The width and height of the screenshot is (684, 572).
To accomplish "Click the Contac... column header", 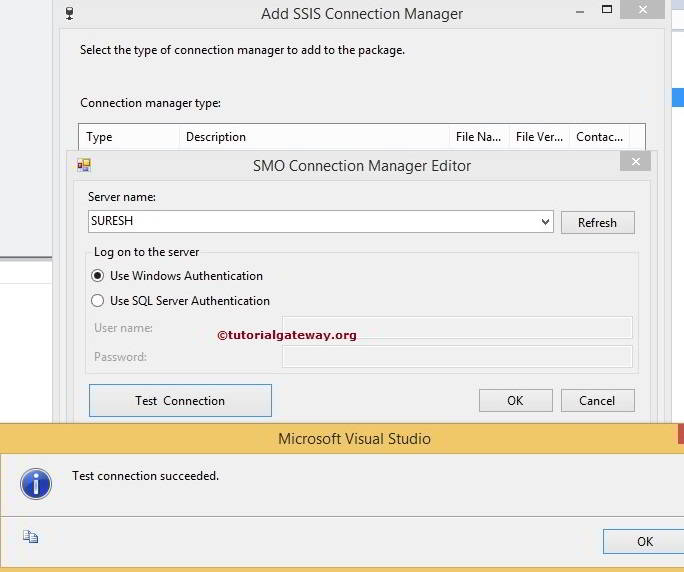I will 600,137.
